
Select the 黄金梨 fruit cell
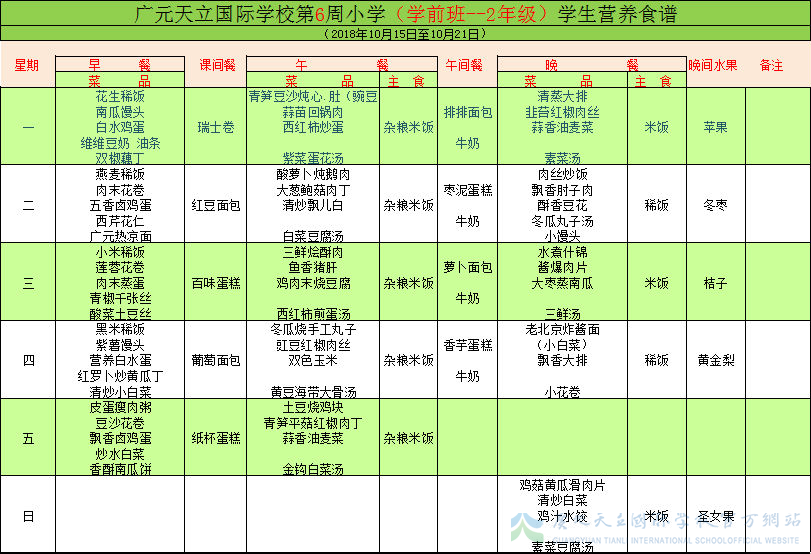[x=714, y=360]
